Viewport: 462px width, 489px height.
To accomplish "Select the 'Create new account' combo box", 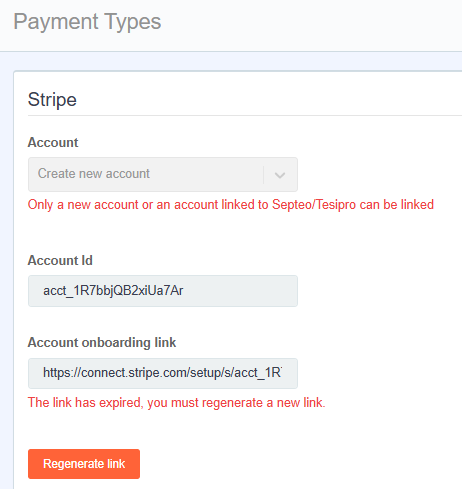I will tap(163, 174).
